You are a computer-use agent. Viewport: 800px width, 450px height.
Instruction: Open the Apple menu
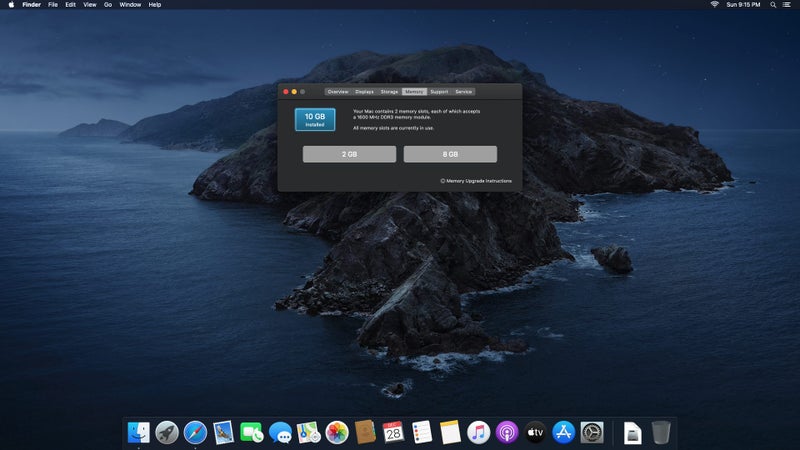(x=9, y=5)
